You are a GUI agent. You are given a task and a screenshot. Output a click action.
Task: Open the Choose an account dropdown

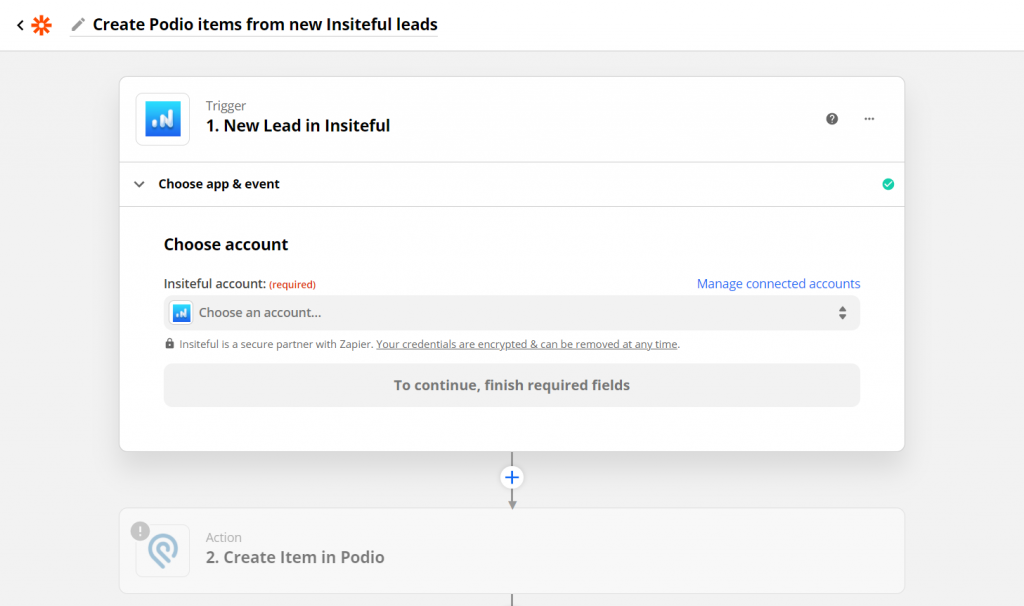tap(511, 313)
